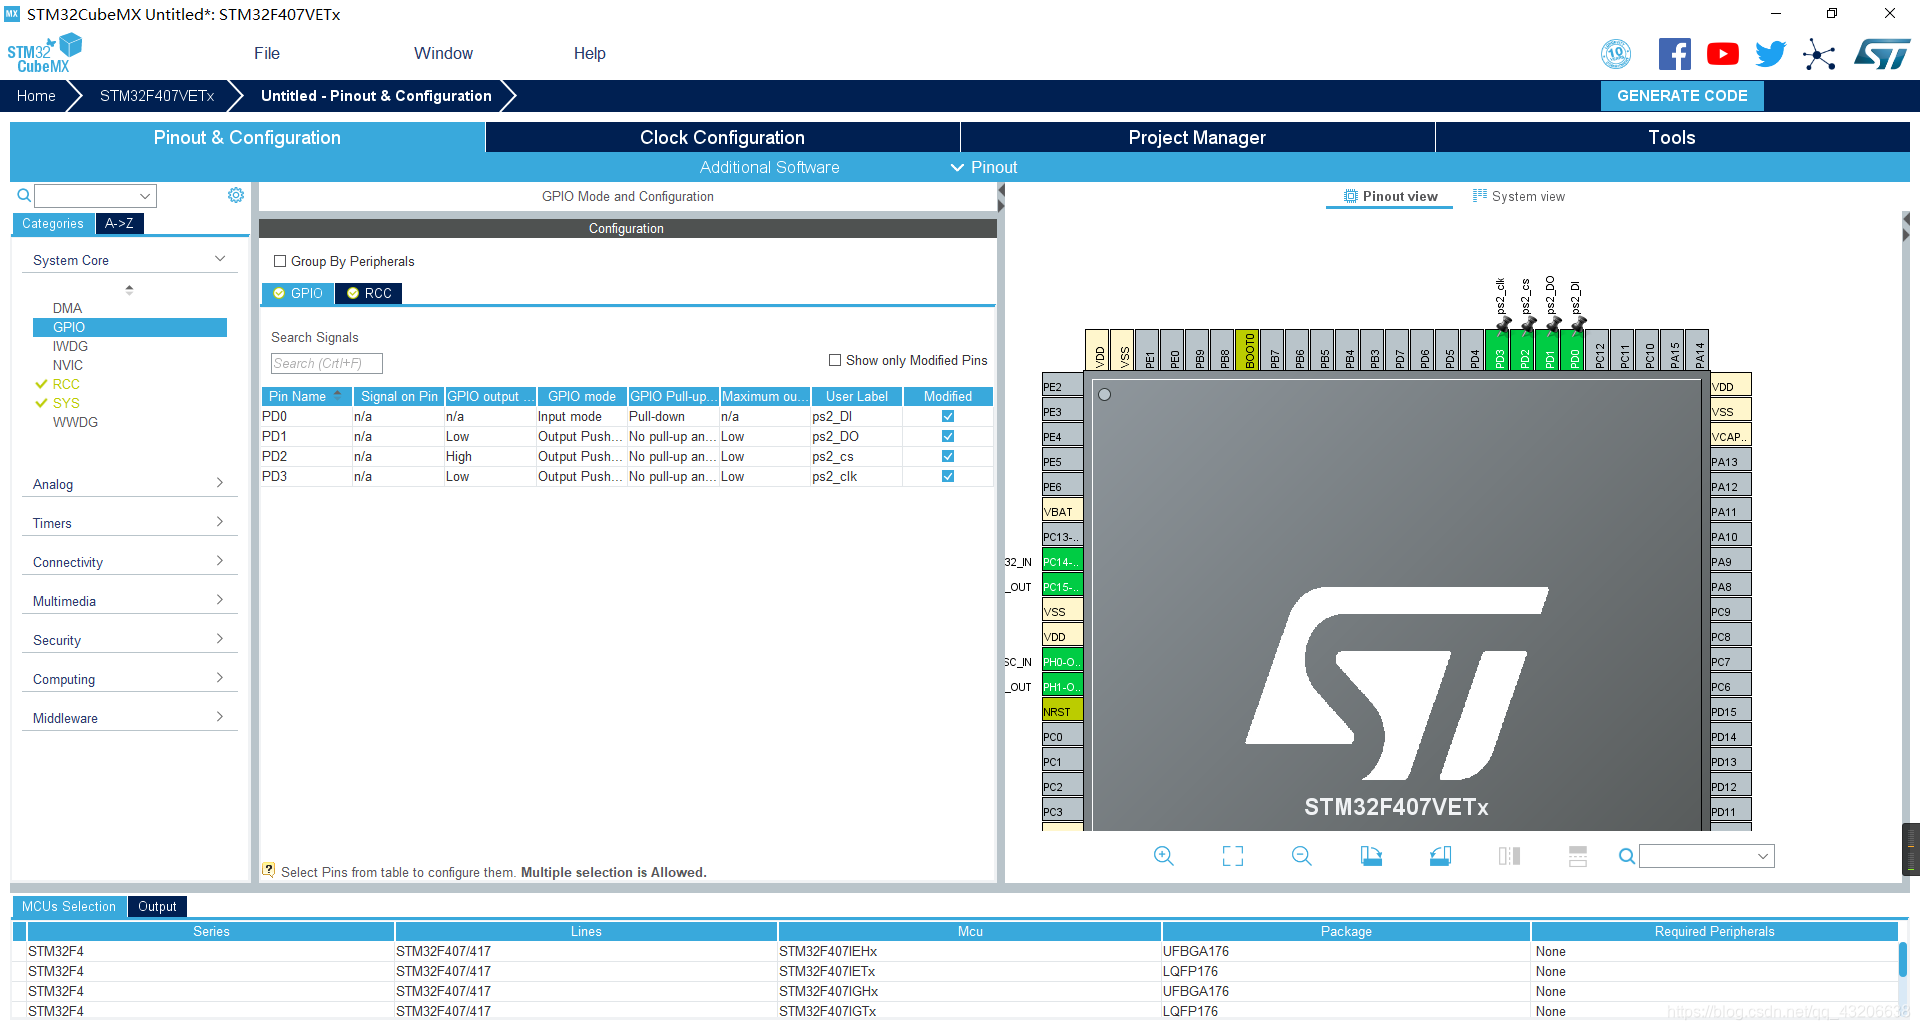
Task: Open the ST community network icon
Action: [1819, 54]
